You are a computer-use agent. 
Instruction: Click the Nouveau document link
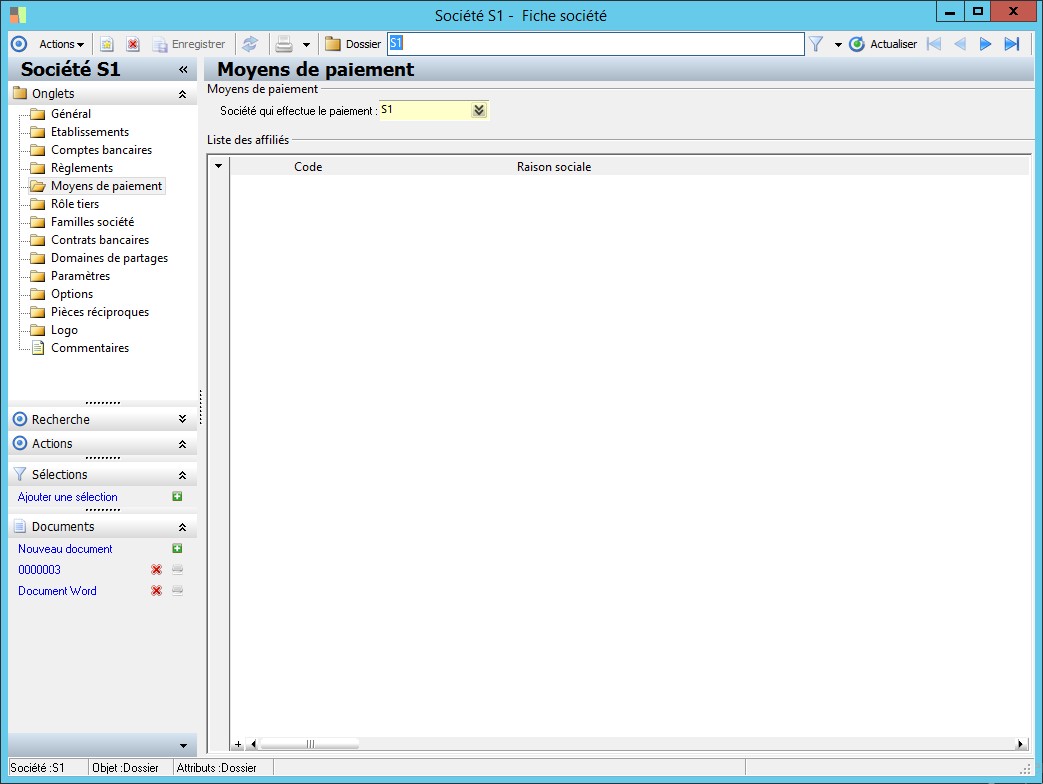pyautogui.click(x=65, y=549)
